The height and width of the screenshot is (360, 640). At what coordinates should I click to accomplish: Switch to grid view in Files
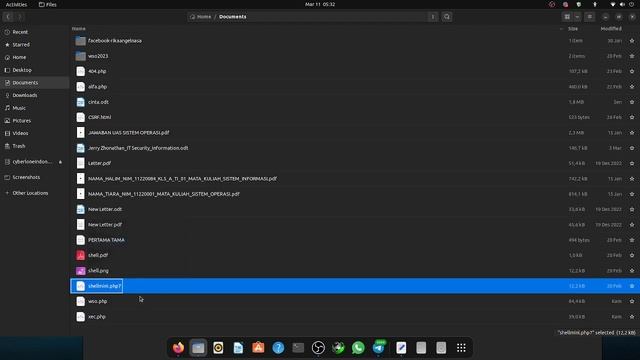(x=567, y=17)
